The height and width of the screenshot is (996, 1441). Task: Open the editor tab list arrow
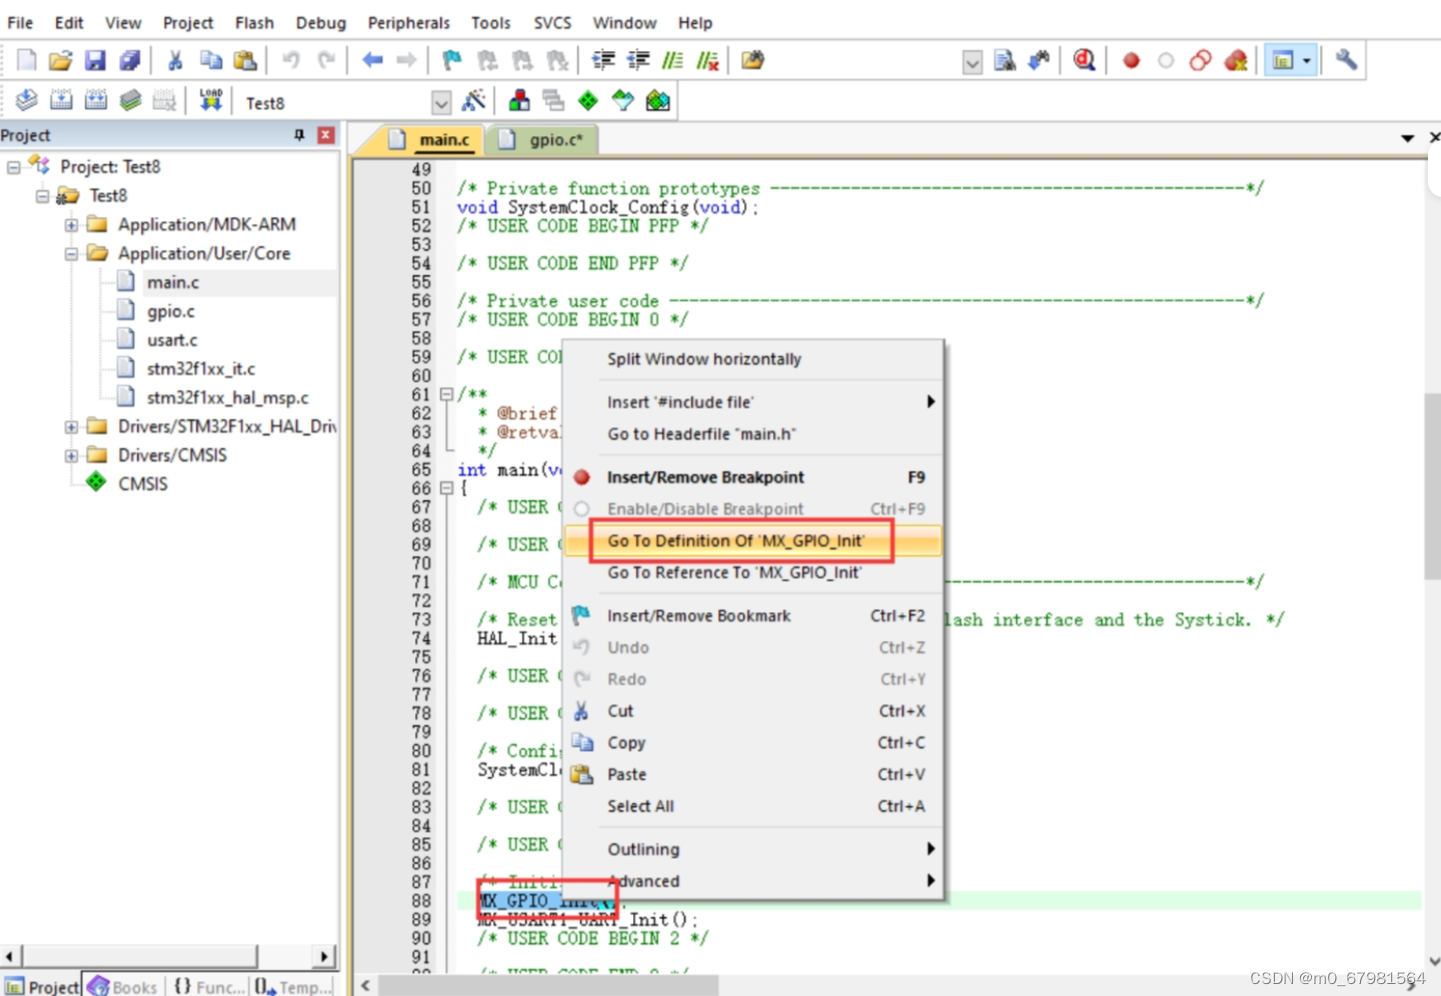coord(1407,138)
